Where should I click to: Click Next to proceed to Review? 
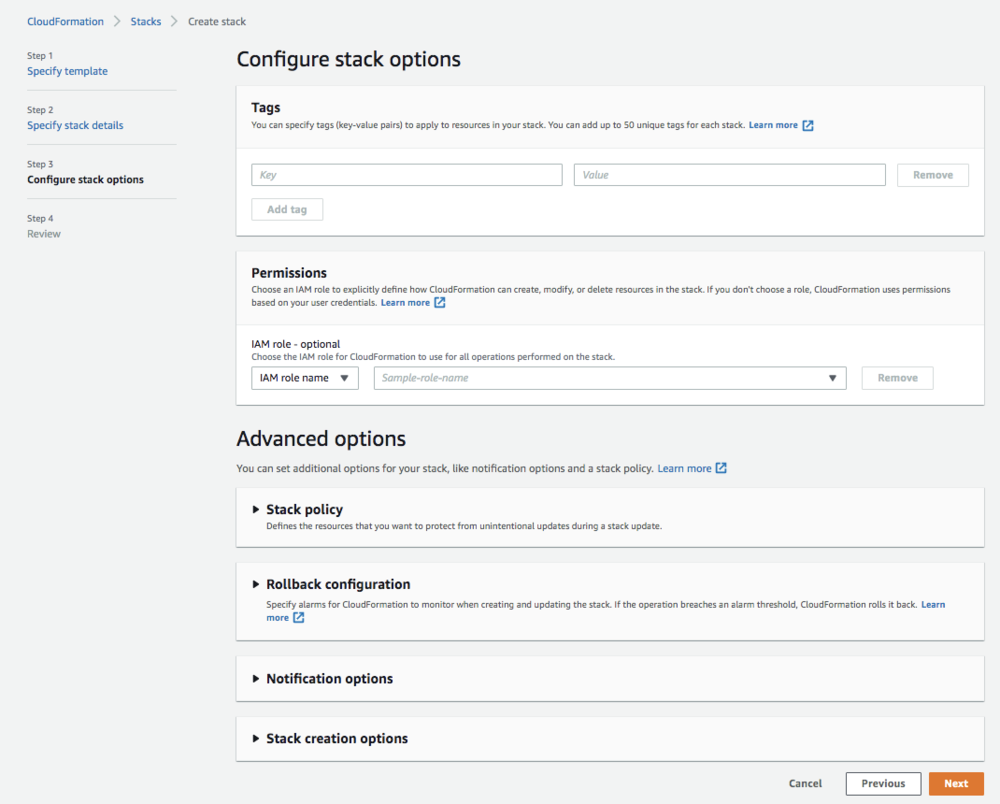click(x=956, y=783)
